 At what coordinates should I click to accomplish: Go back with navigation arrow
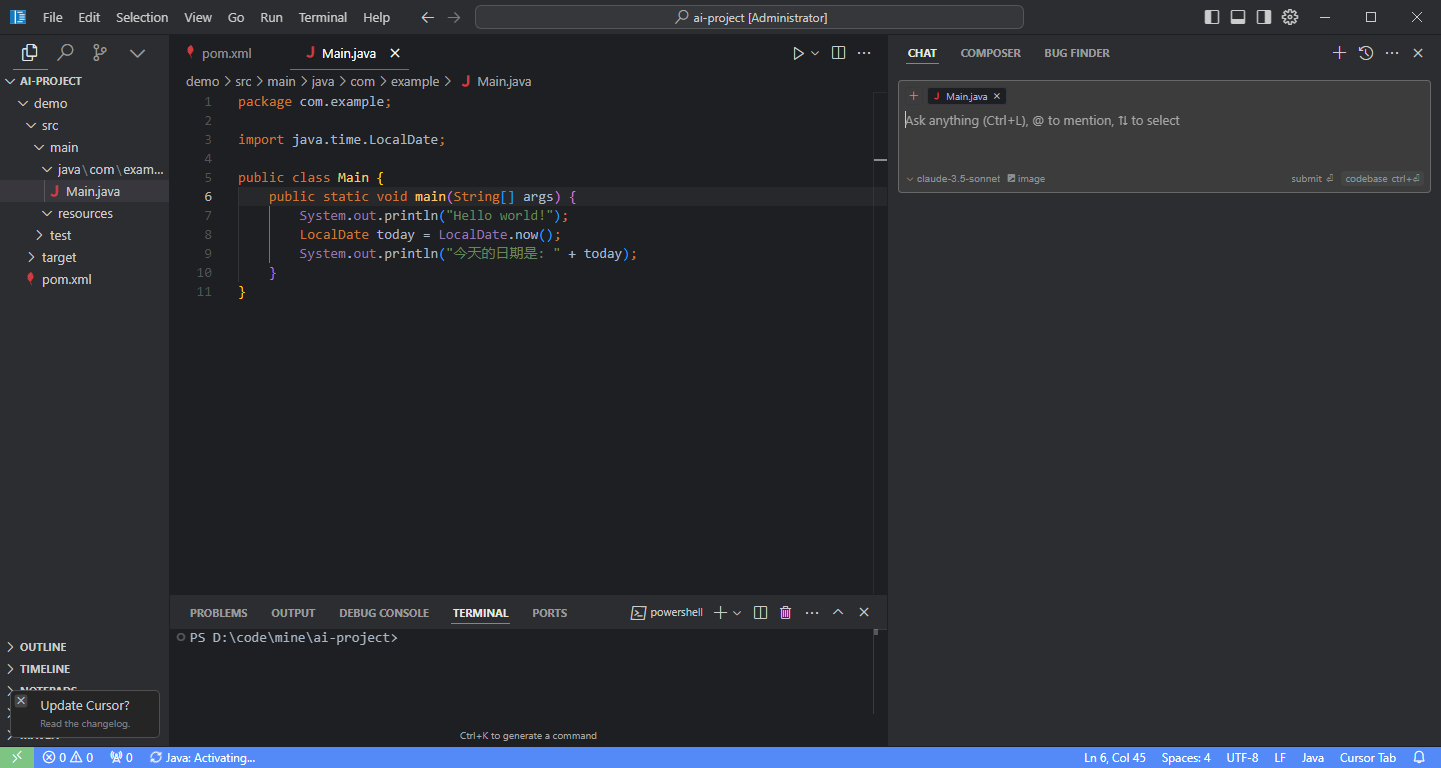click(428, 17)
